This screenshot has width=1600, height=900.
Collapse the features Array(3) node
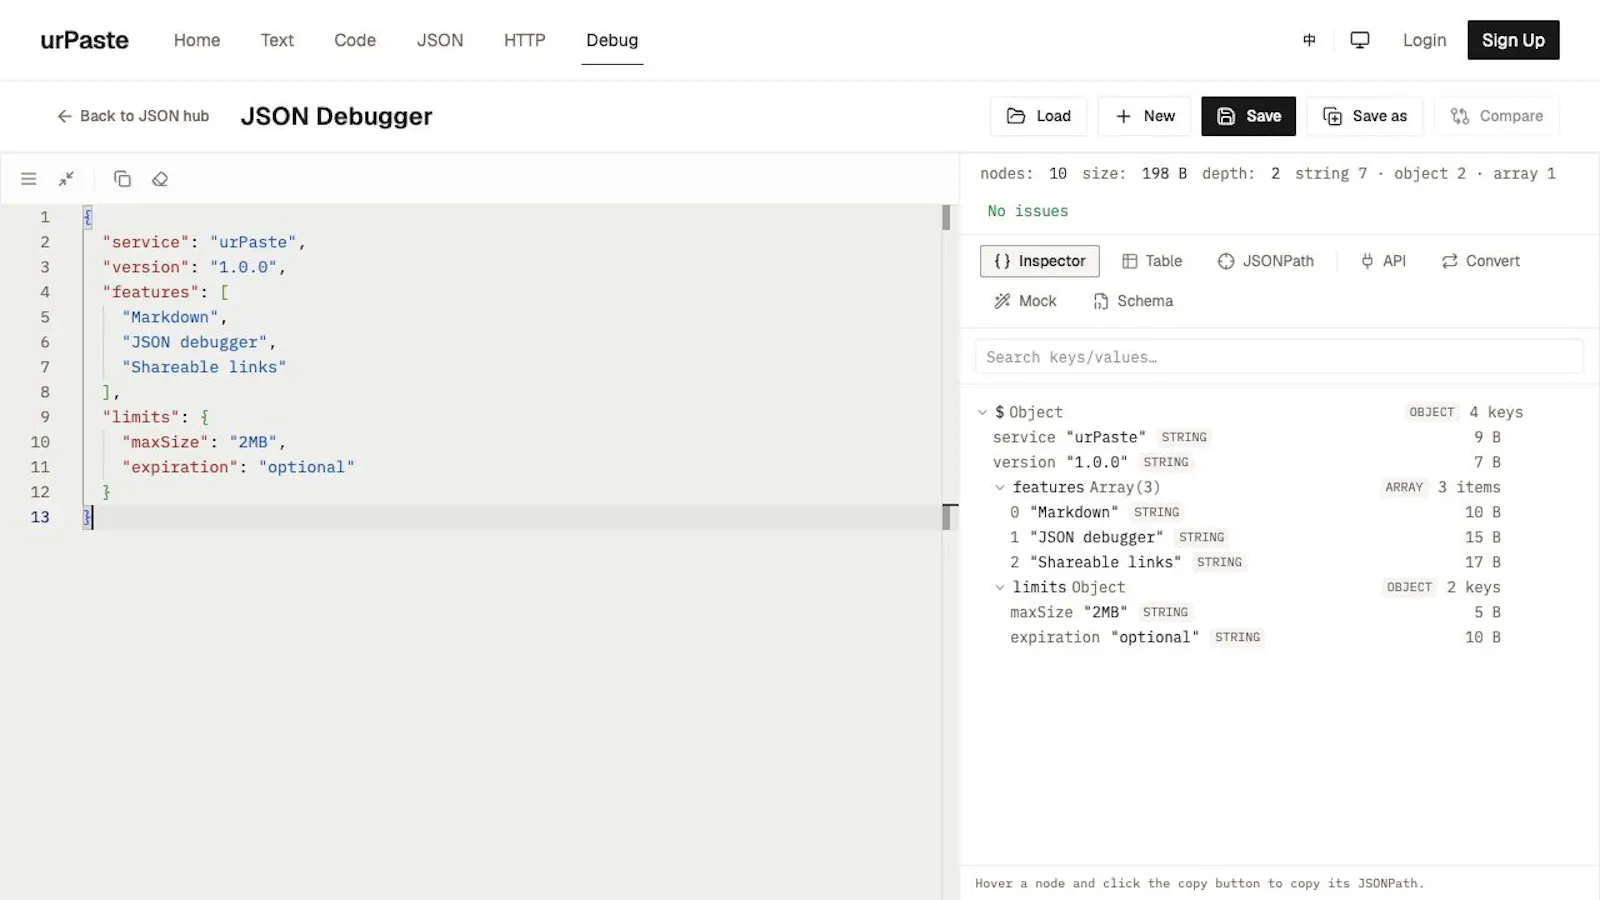1000,487
